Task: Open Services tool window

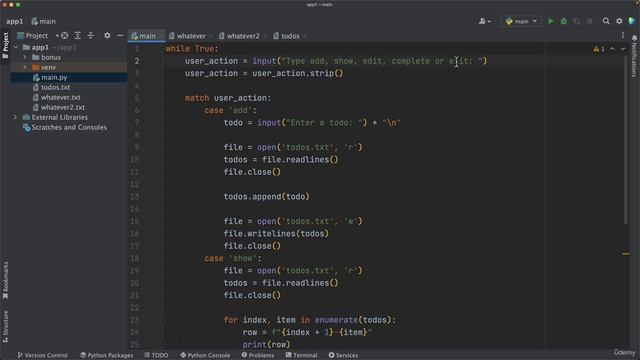Action: tap(343, 355)
